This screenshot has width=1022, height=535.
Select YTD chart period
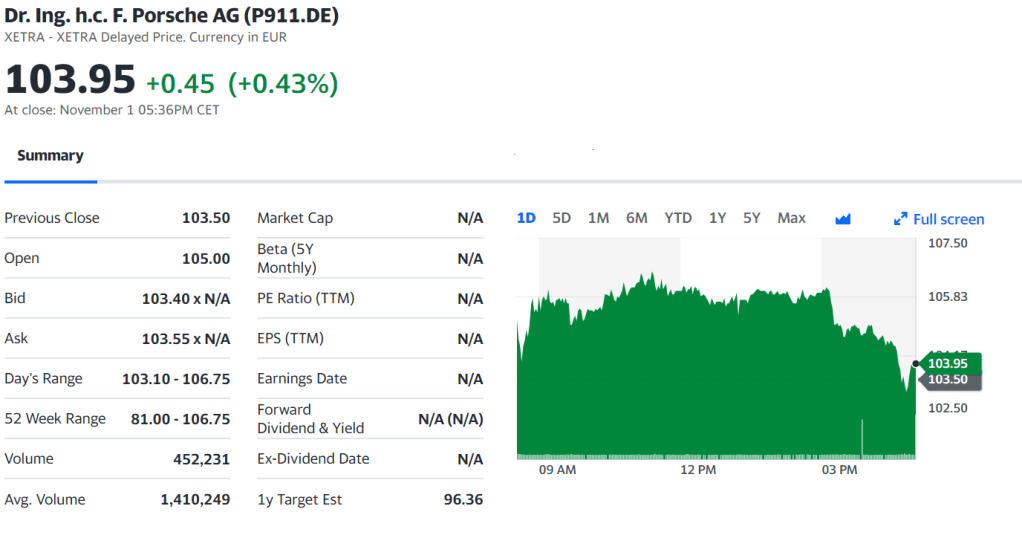[678, 218]
